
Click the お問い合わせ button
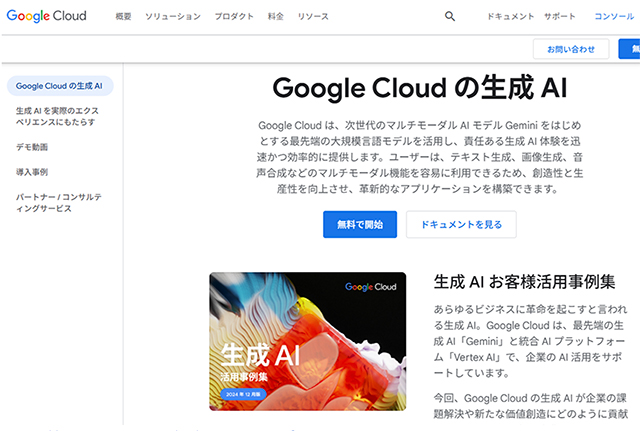tap(571, 49)
